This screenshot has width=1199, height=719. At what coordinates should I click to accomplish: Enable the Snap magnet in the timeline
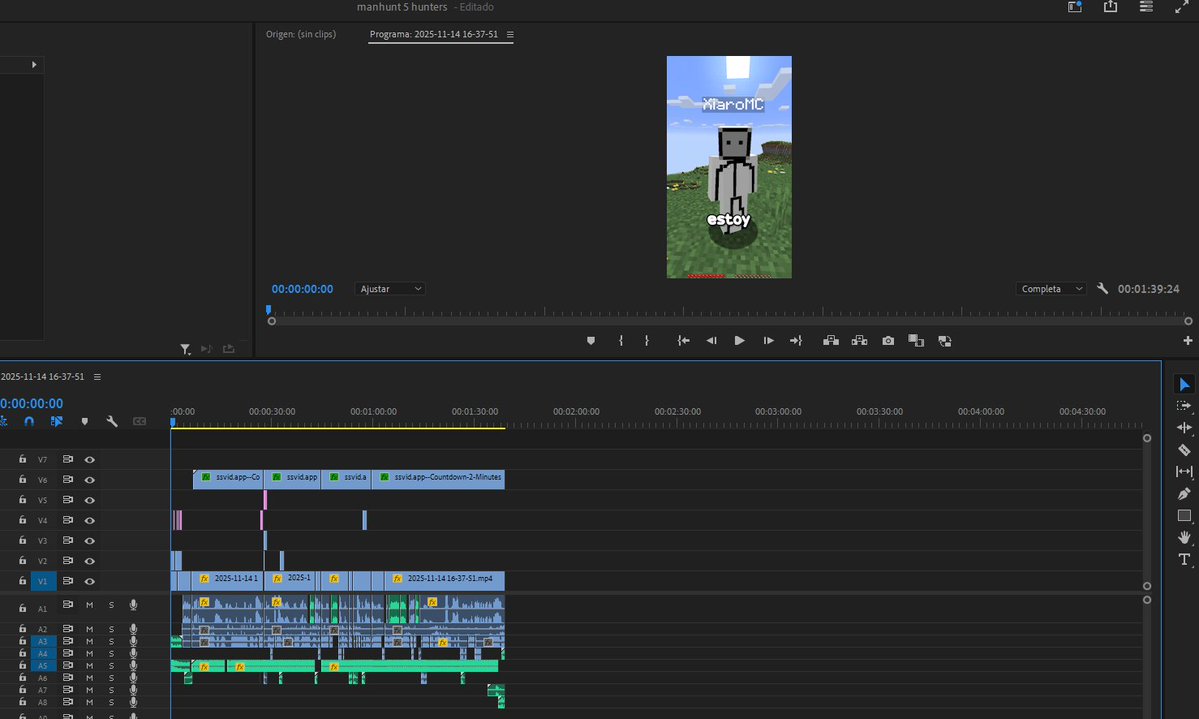29,422
